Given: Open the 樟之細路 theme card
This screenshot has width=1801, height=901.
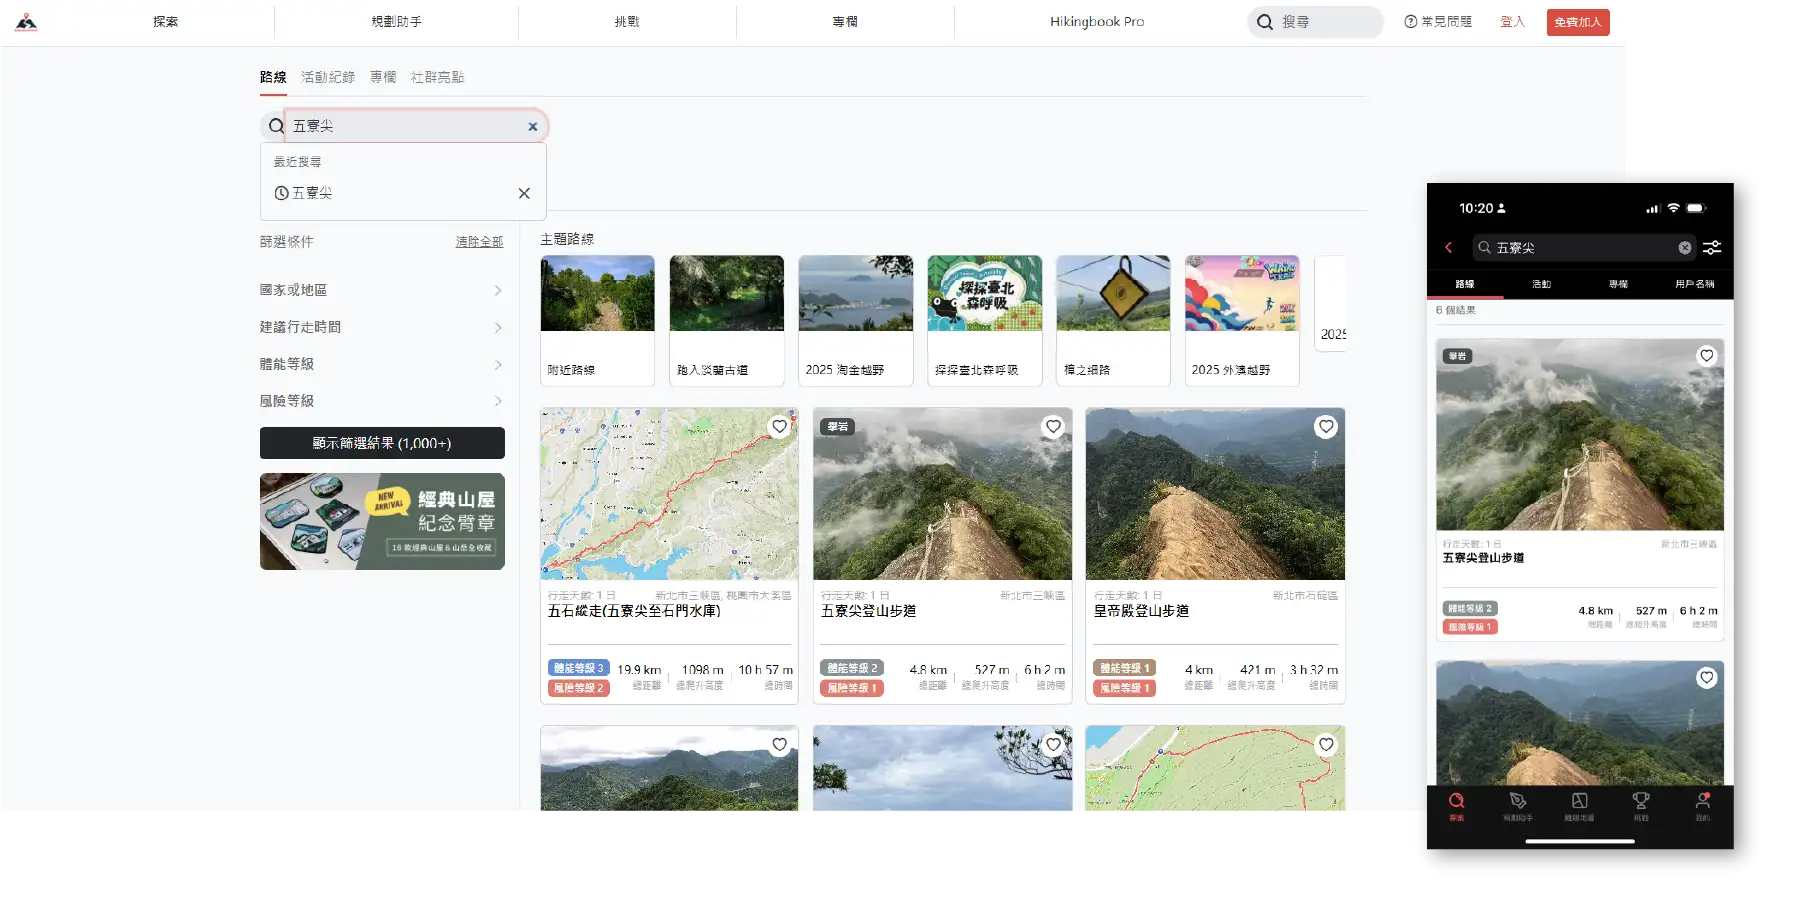Looking at the screenshot, I should (x=1113, y=321).
